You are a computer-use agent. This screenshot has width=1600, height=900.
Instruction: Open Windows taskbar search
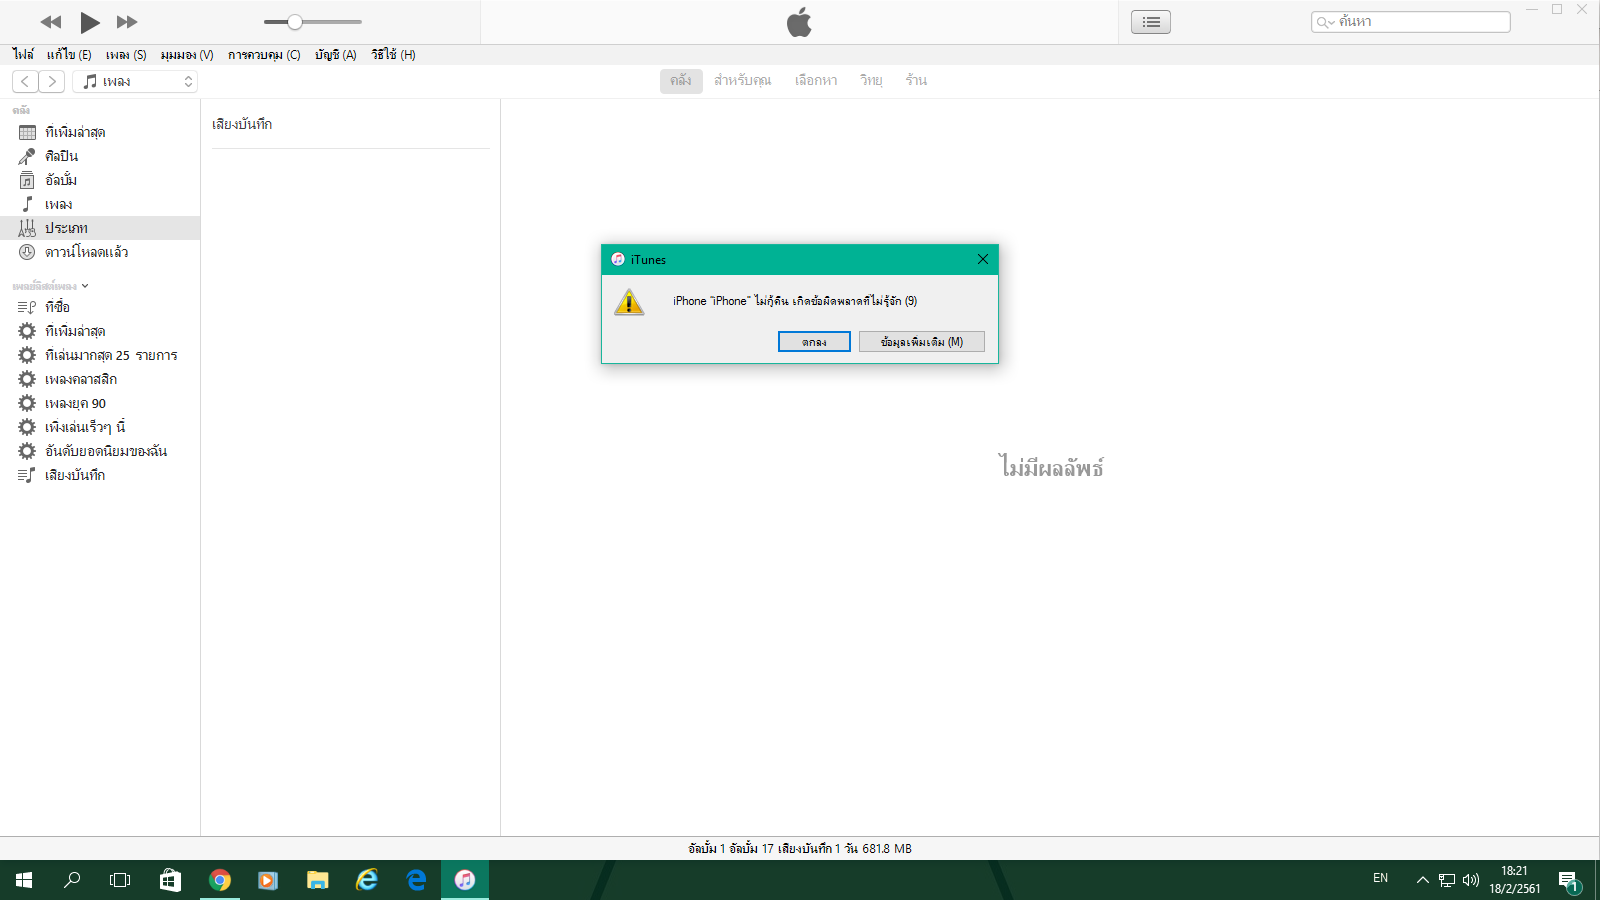pyautogui.click(x=72, y=880)
